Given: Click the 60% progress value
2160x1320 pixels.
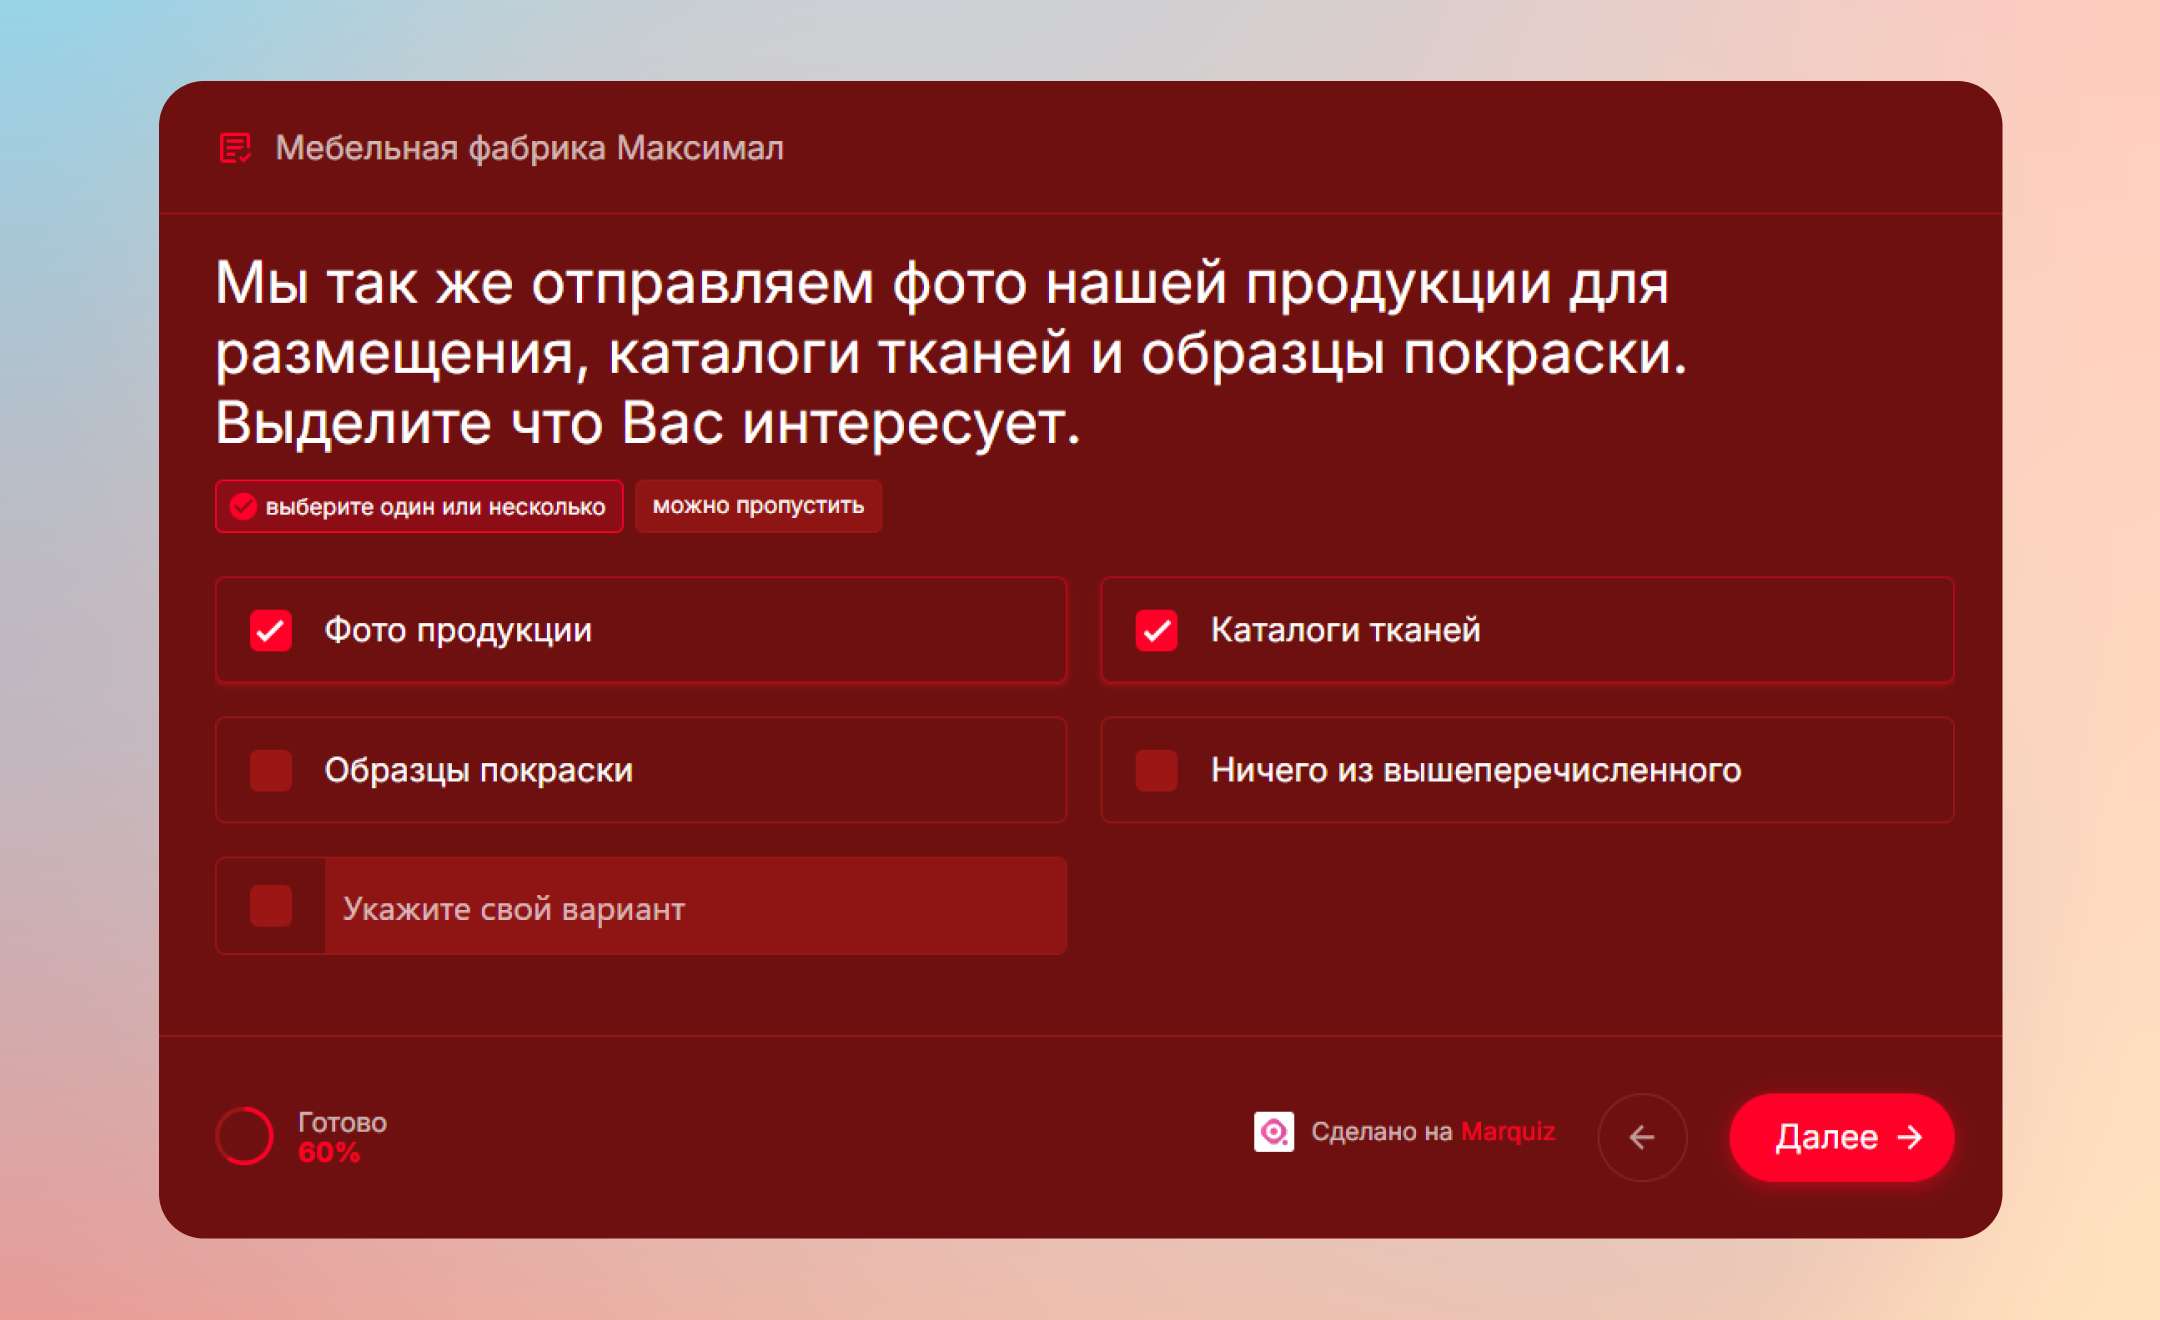Looking at the screenshot, I should click(329, 1152).
